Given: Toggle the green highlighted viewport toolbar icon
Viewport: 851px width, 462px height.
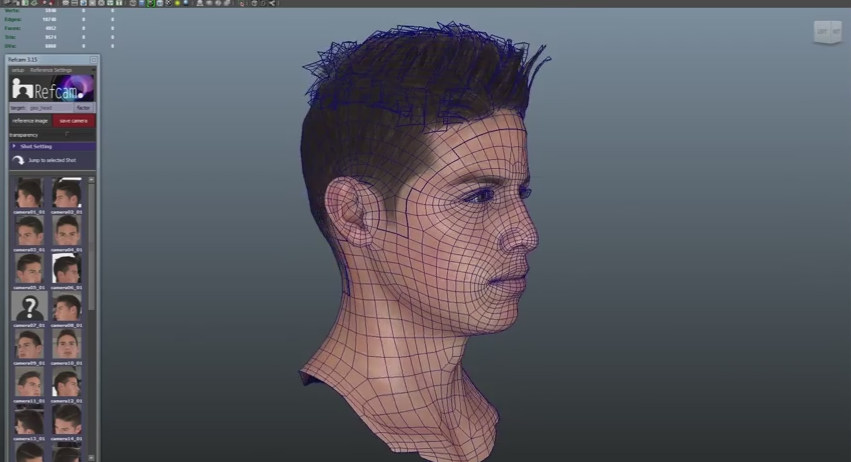Looking at the screenshot, I should click(150, 3).
